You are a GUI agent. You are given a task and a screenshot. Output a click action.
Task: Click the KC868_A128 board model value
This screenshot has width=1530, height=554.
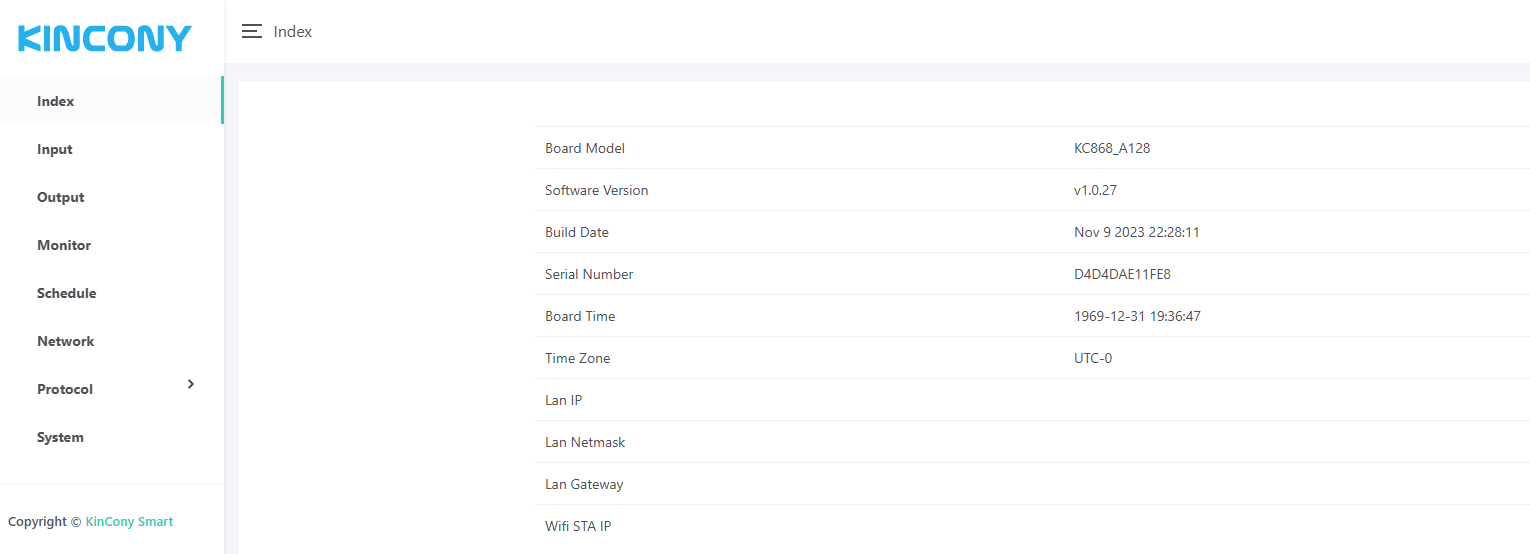coord(1105,148)
